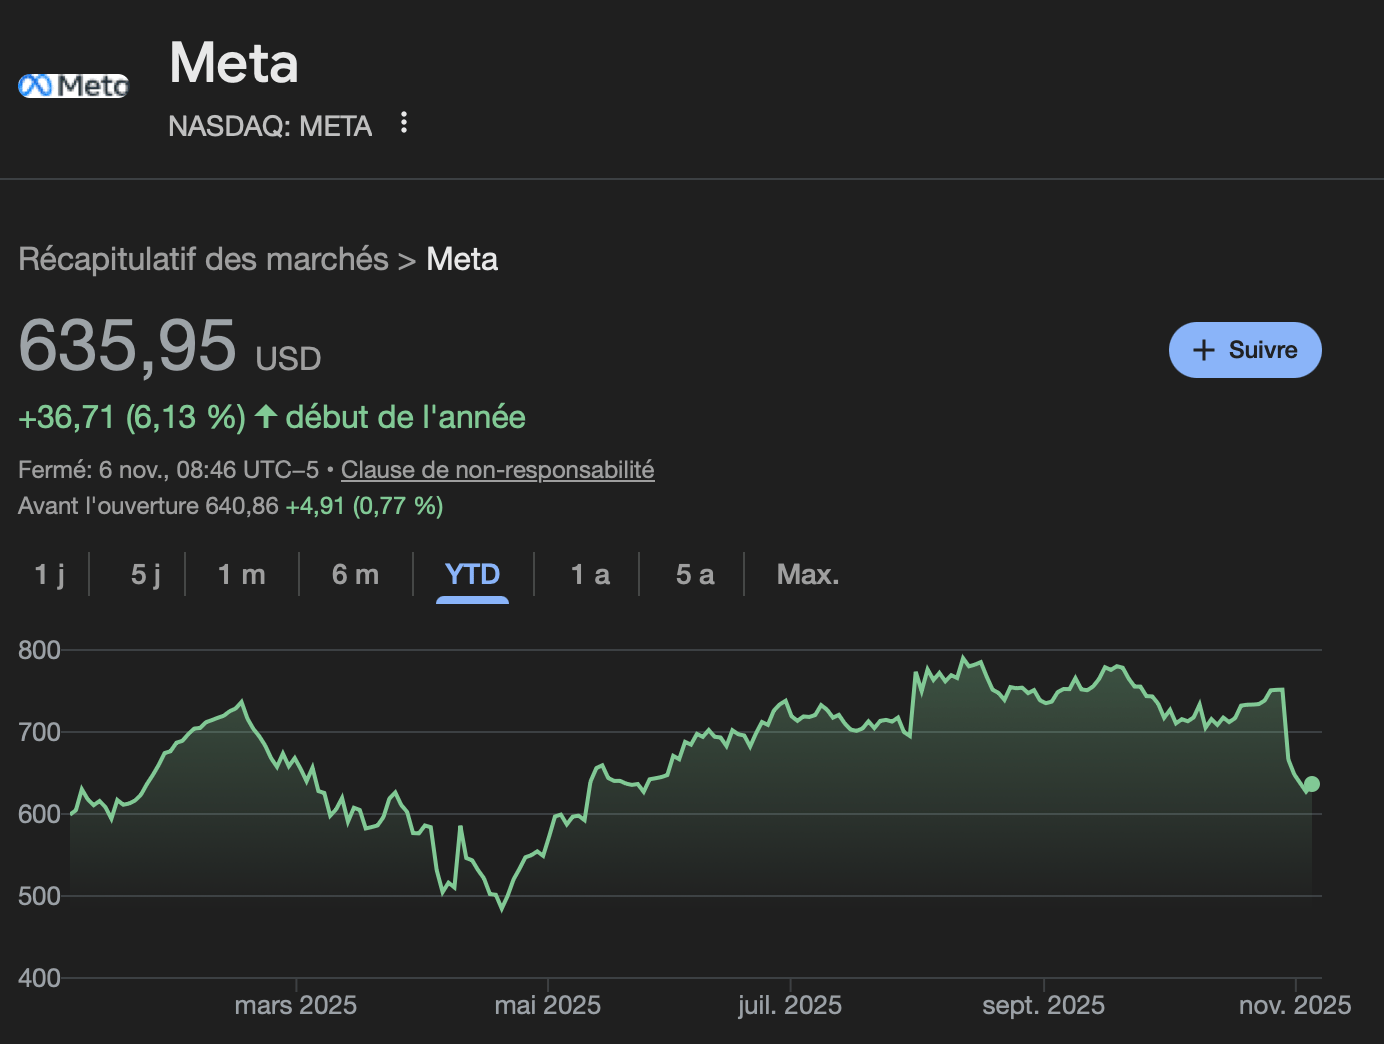
Task: Switch chart to 1 a range
Action: coord(590,574)
